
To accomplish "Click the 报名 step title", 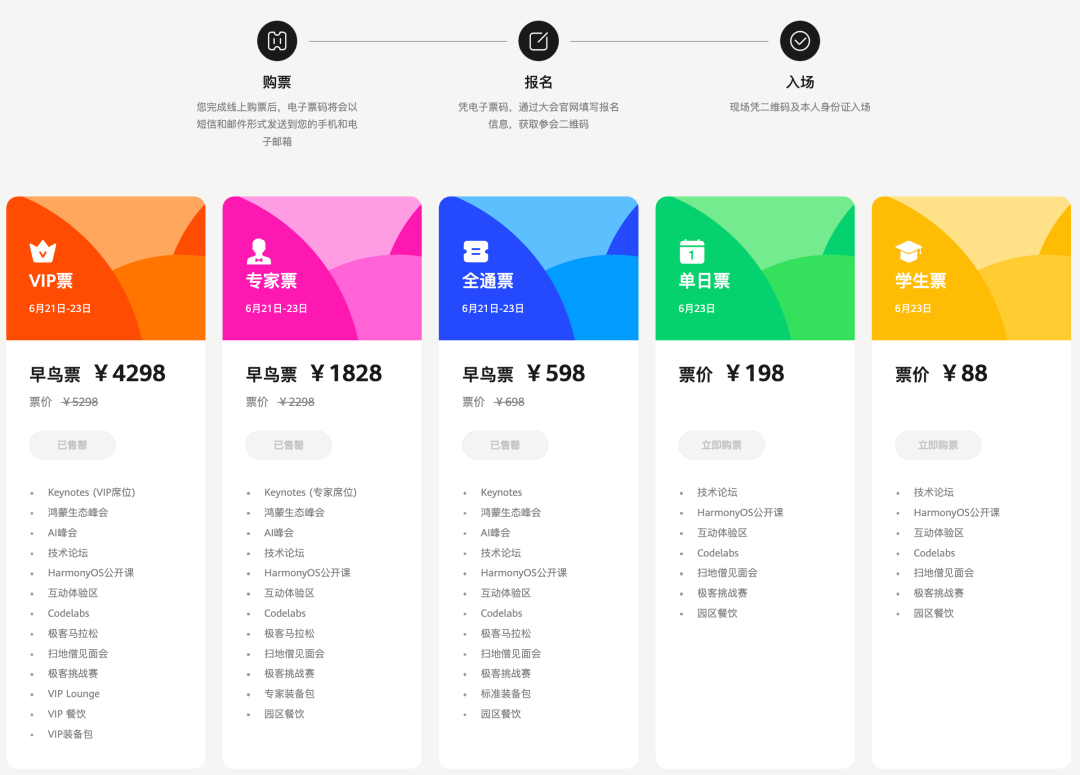I will (x=539, y=82).
